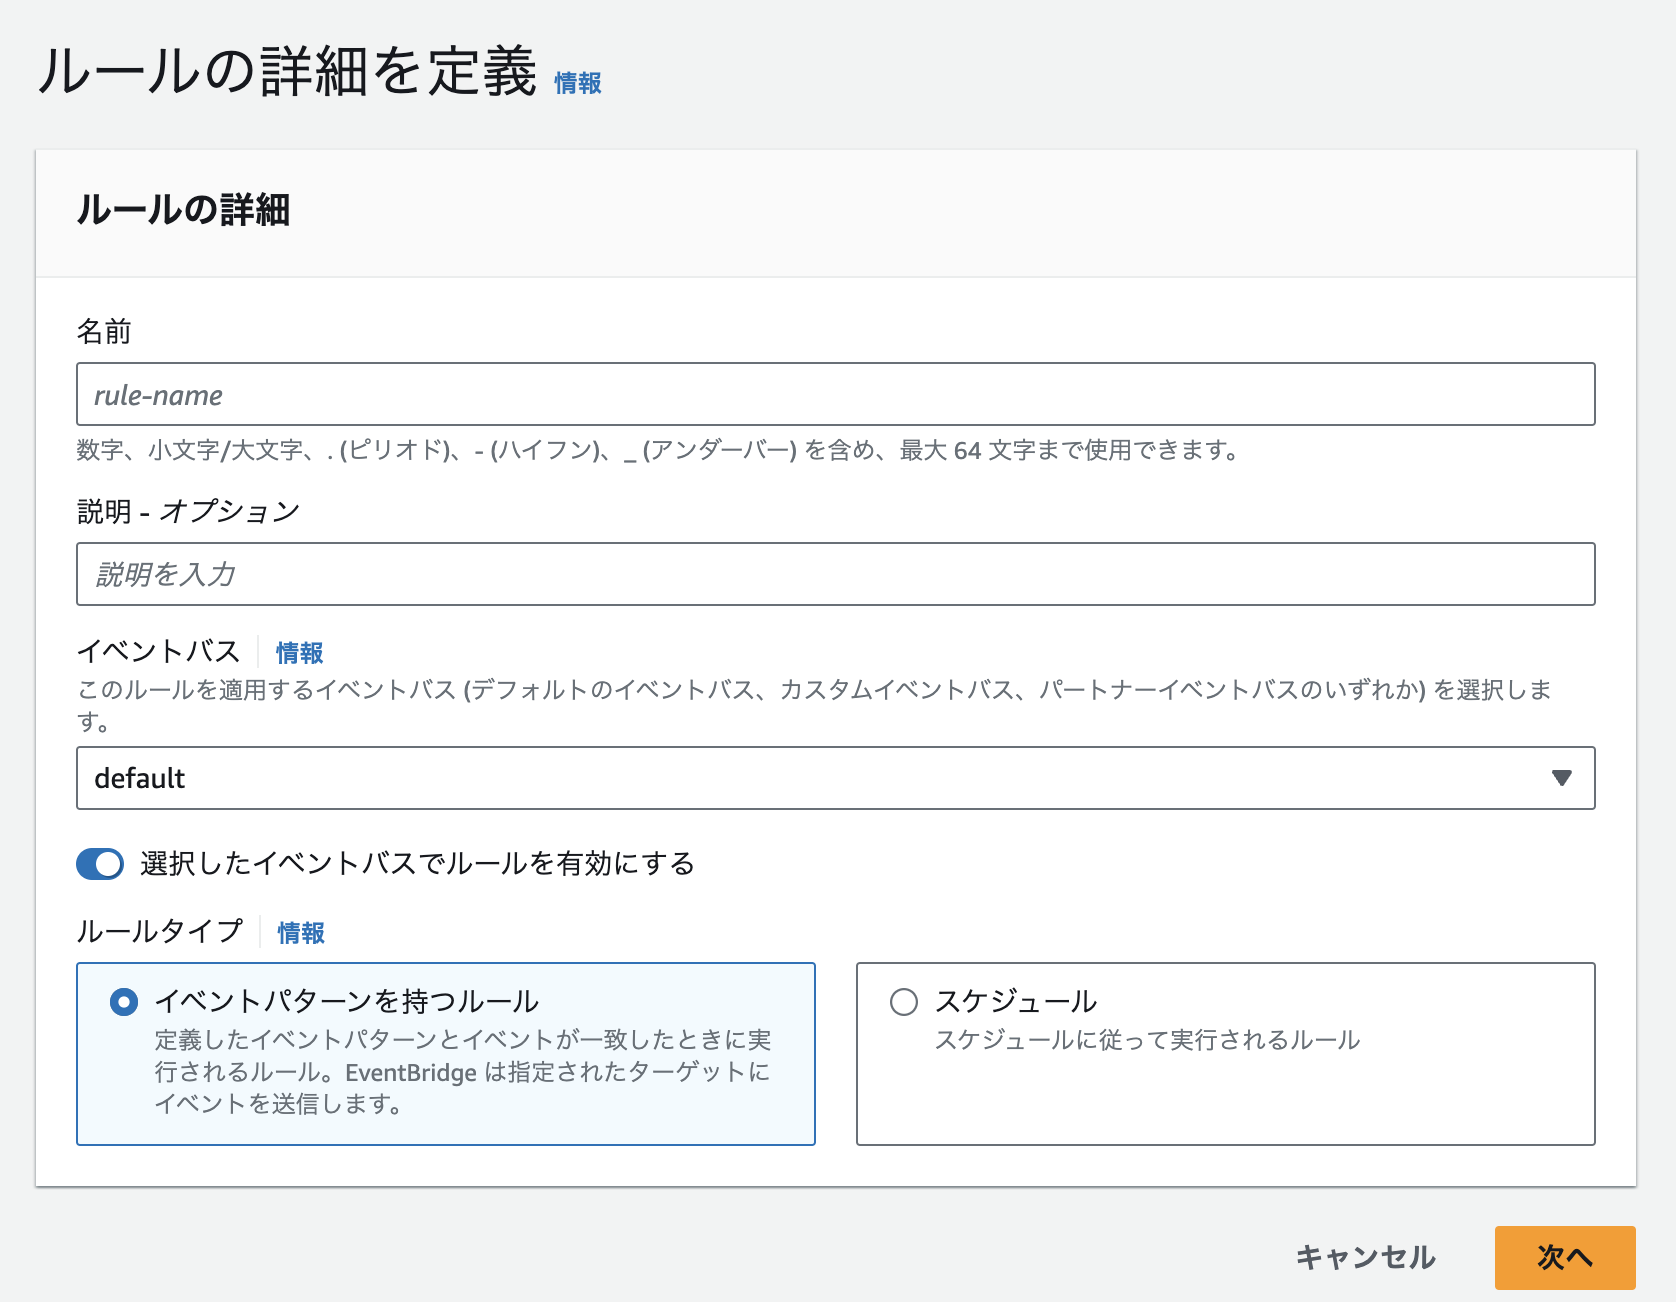Click the ルールタイプ label text
The height and width of the screenshot is (1302, 1676).
tap(160, 931)
